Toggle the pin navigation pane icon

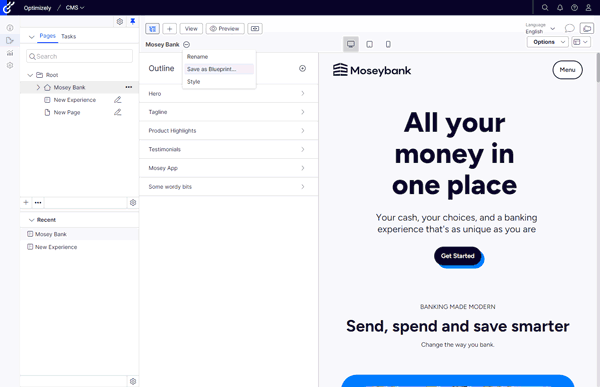pos(132,21)
